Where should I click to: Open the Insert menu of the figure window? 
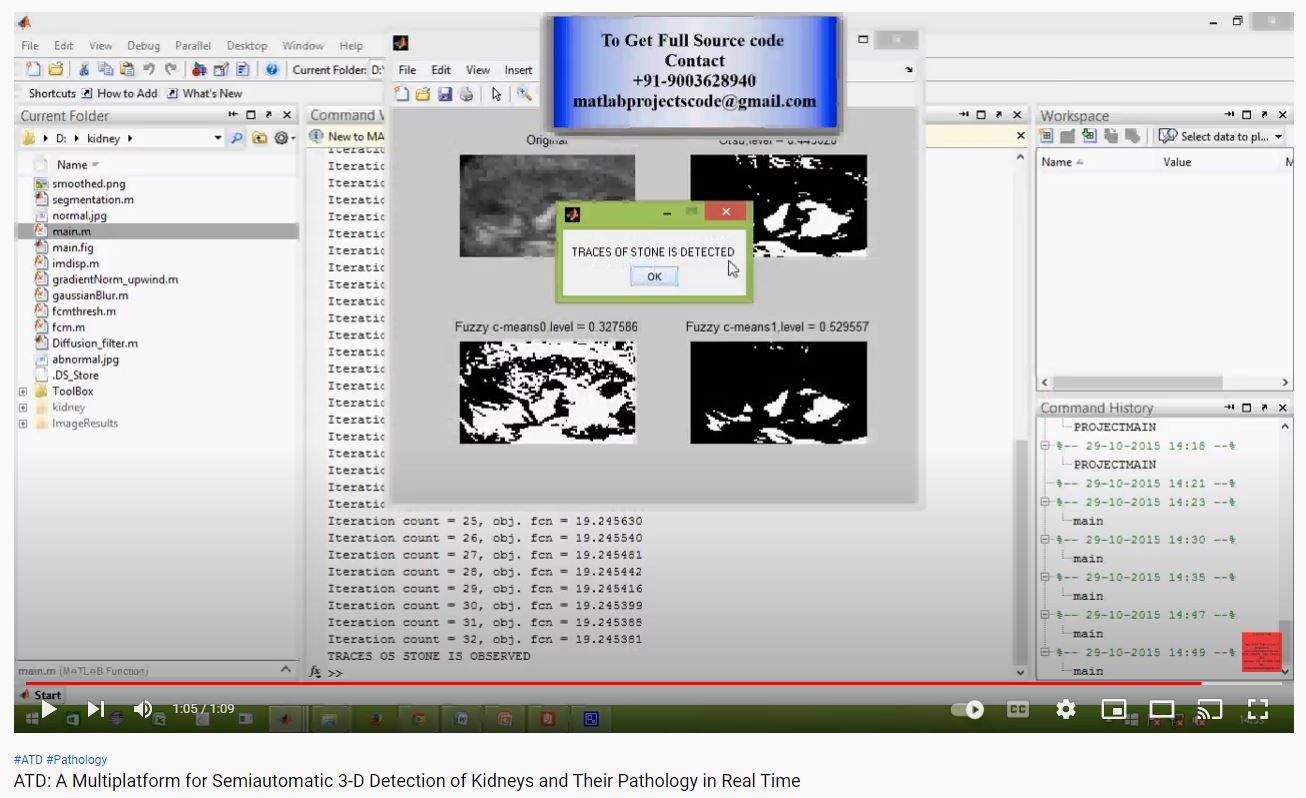pyautogui.click(x=518, y=70)
